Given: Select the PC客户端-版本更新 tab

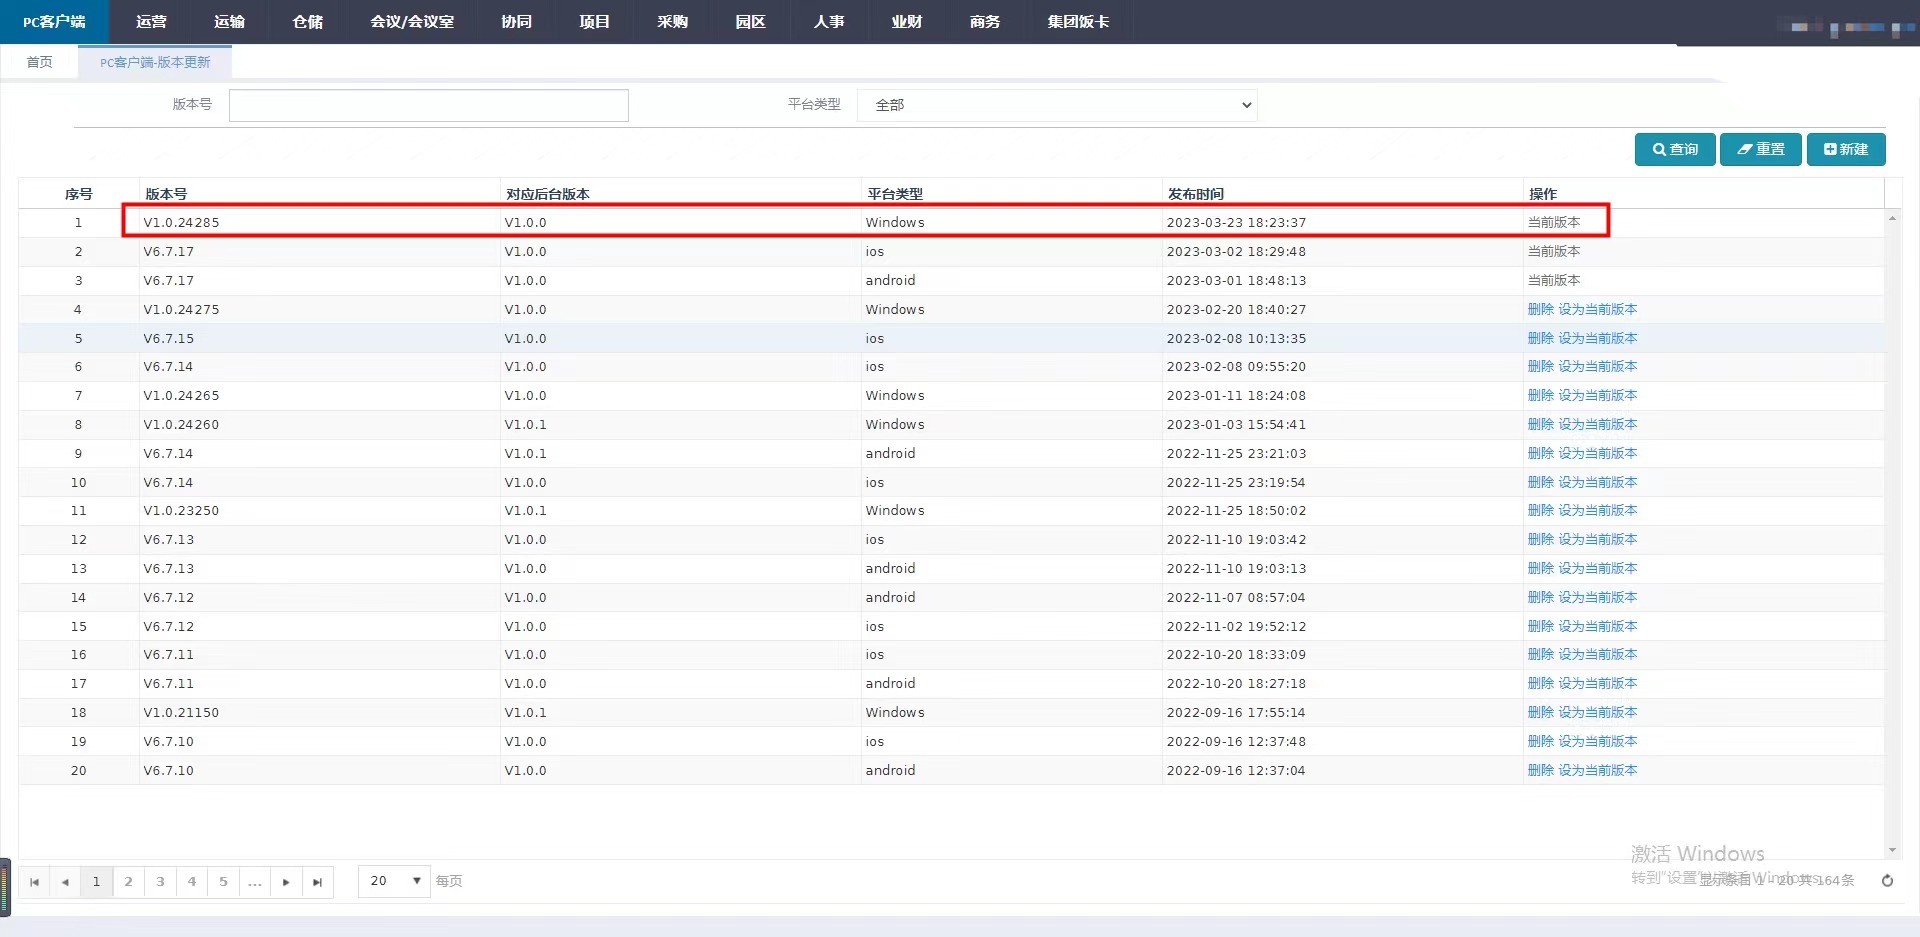Looking at the screenshot, I should click(155, 62).
